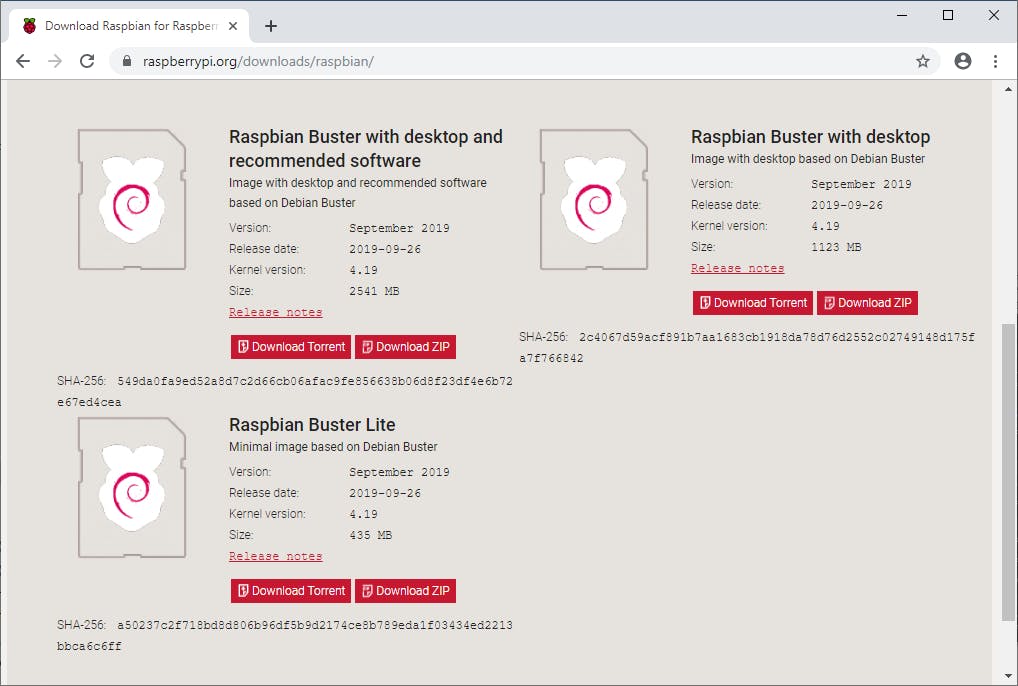Click the scrollbar up arrow
The image size is (1018, 686).
pos(1008,89)
